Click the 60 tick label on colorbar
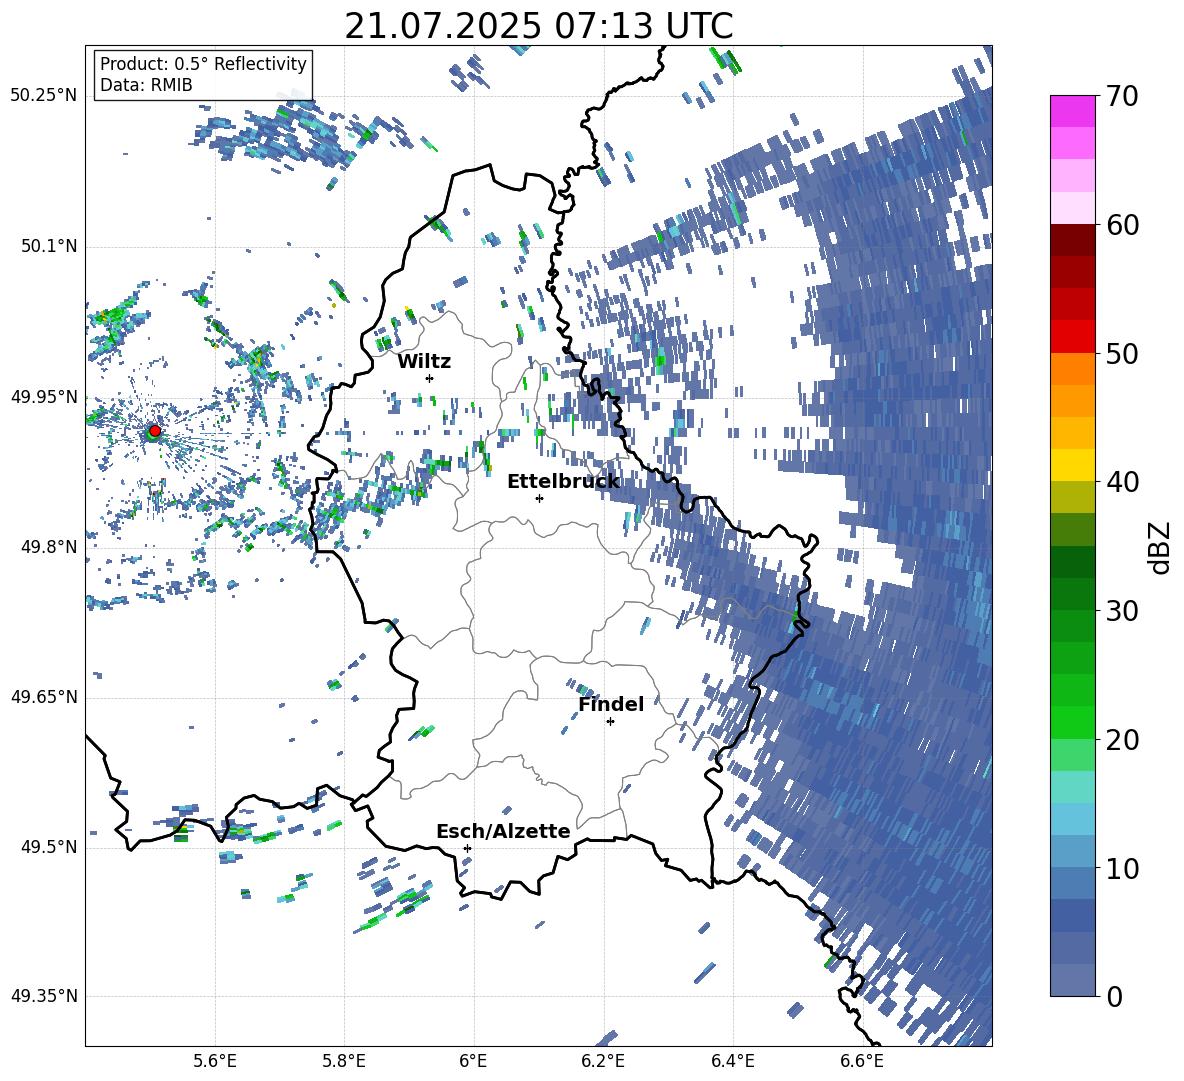Screen dimensions: 1184x1081 (x=1121, y=225)
